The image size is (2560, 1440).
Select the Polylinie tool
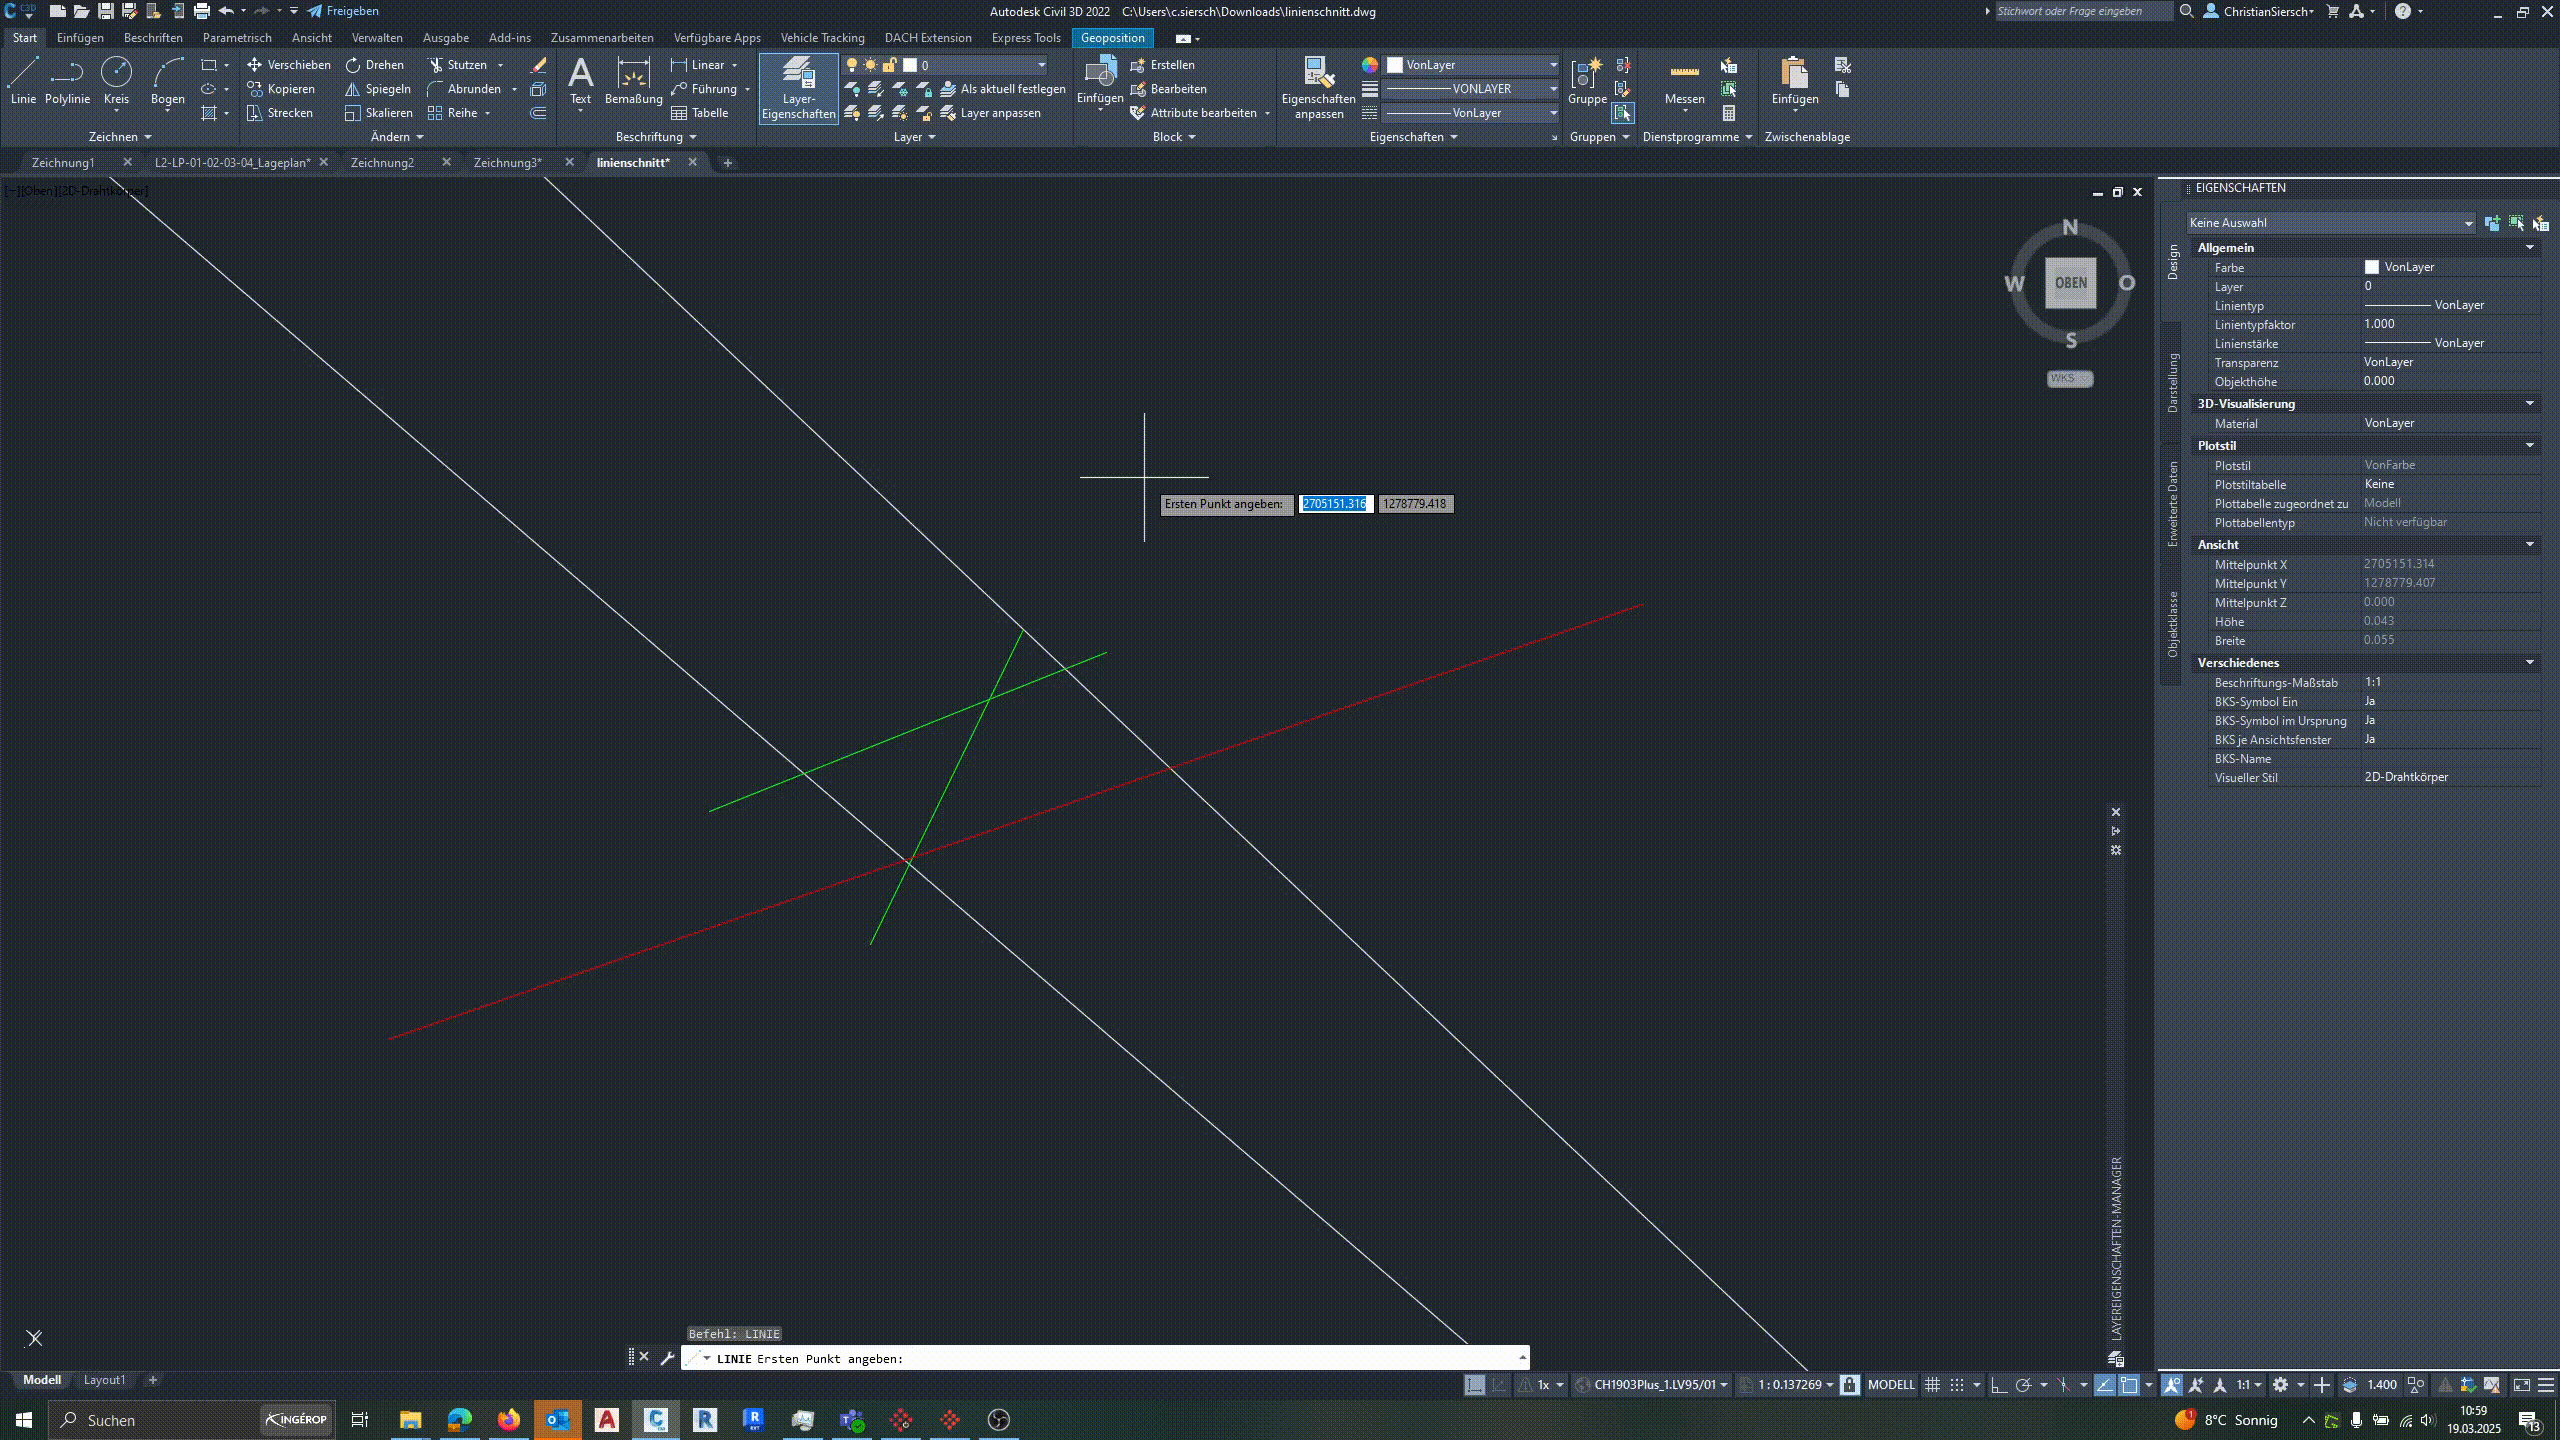67,80
